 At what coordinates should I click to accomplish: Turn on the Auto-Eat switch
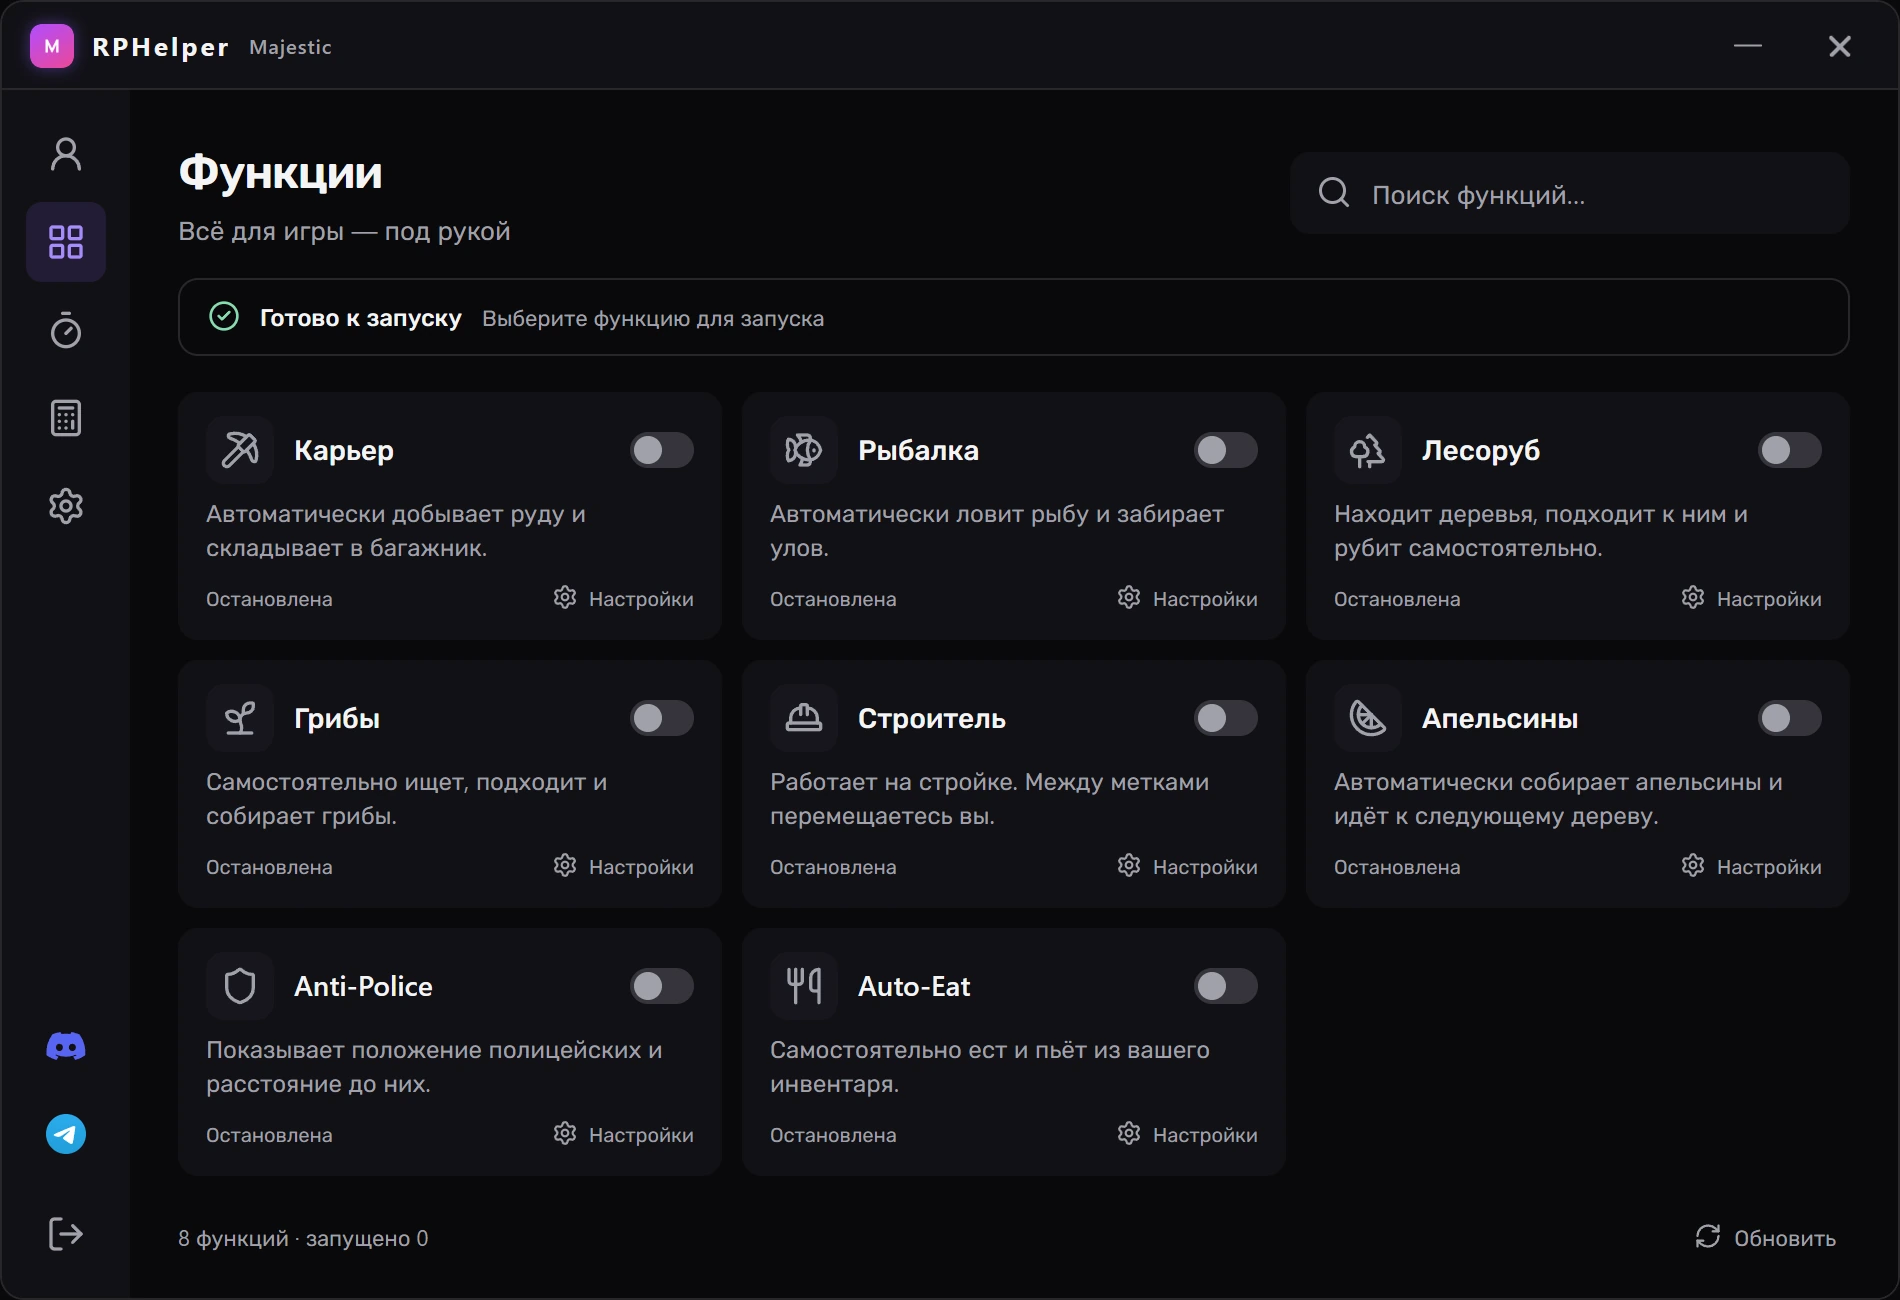(x=1225, y=986)
